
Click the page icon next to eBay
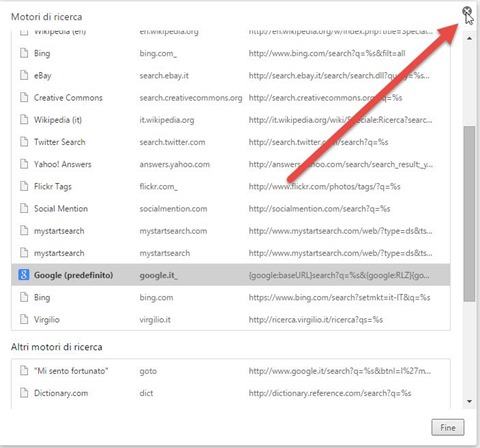24,75
